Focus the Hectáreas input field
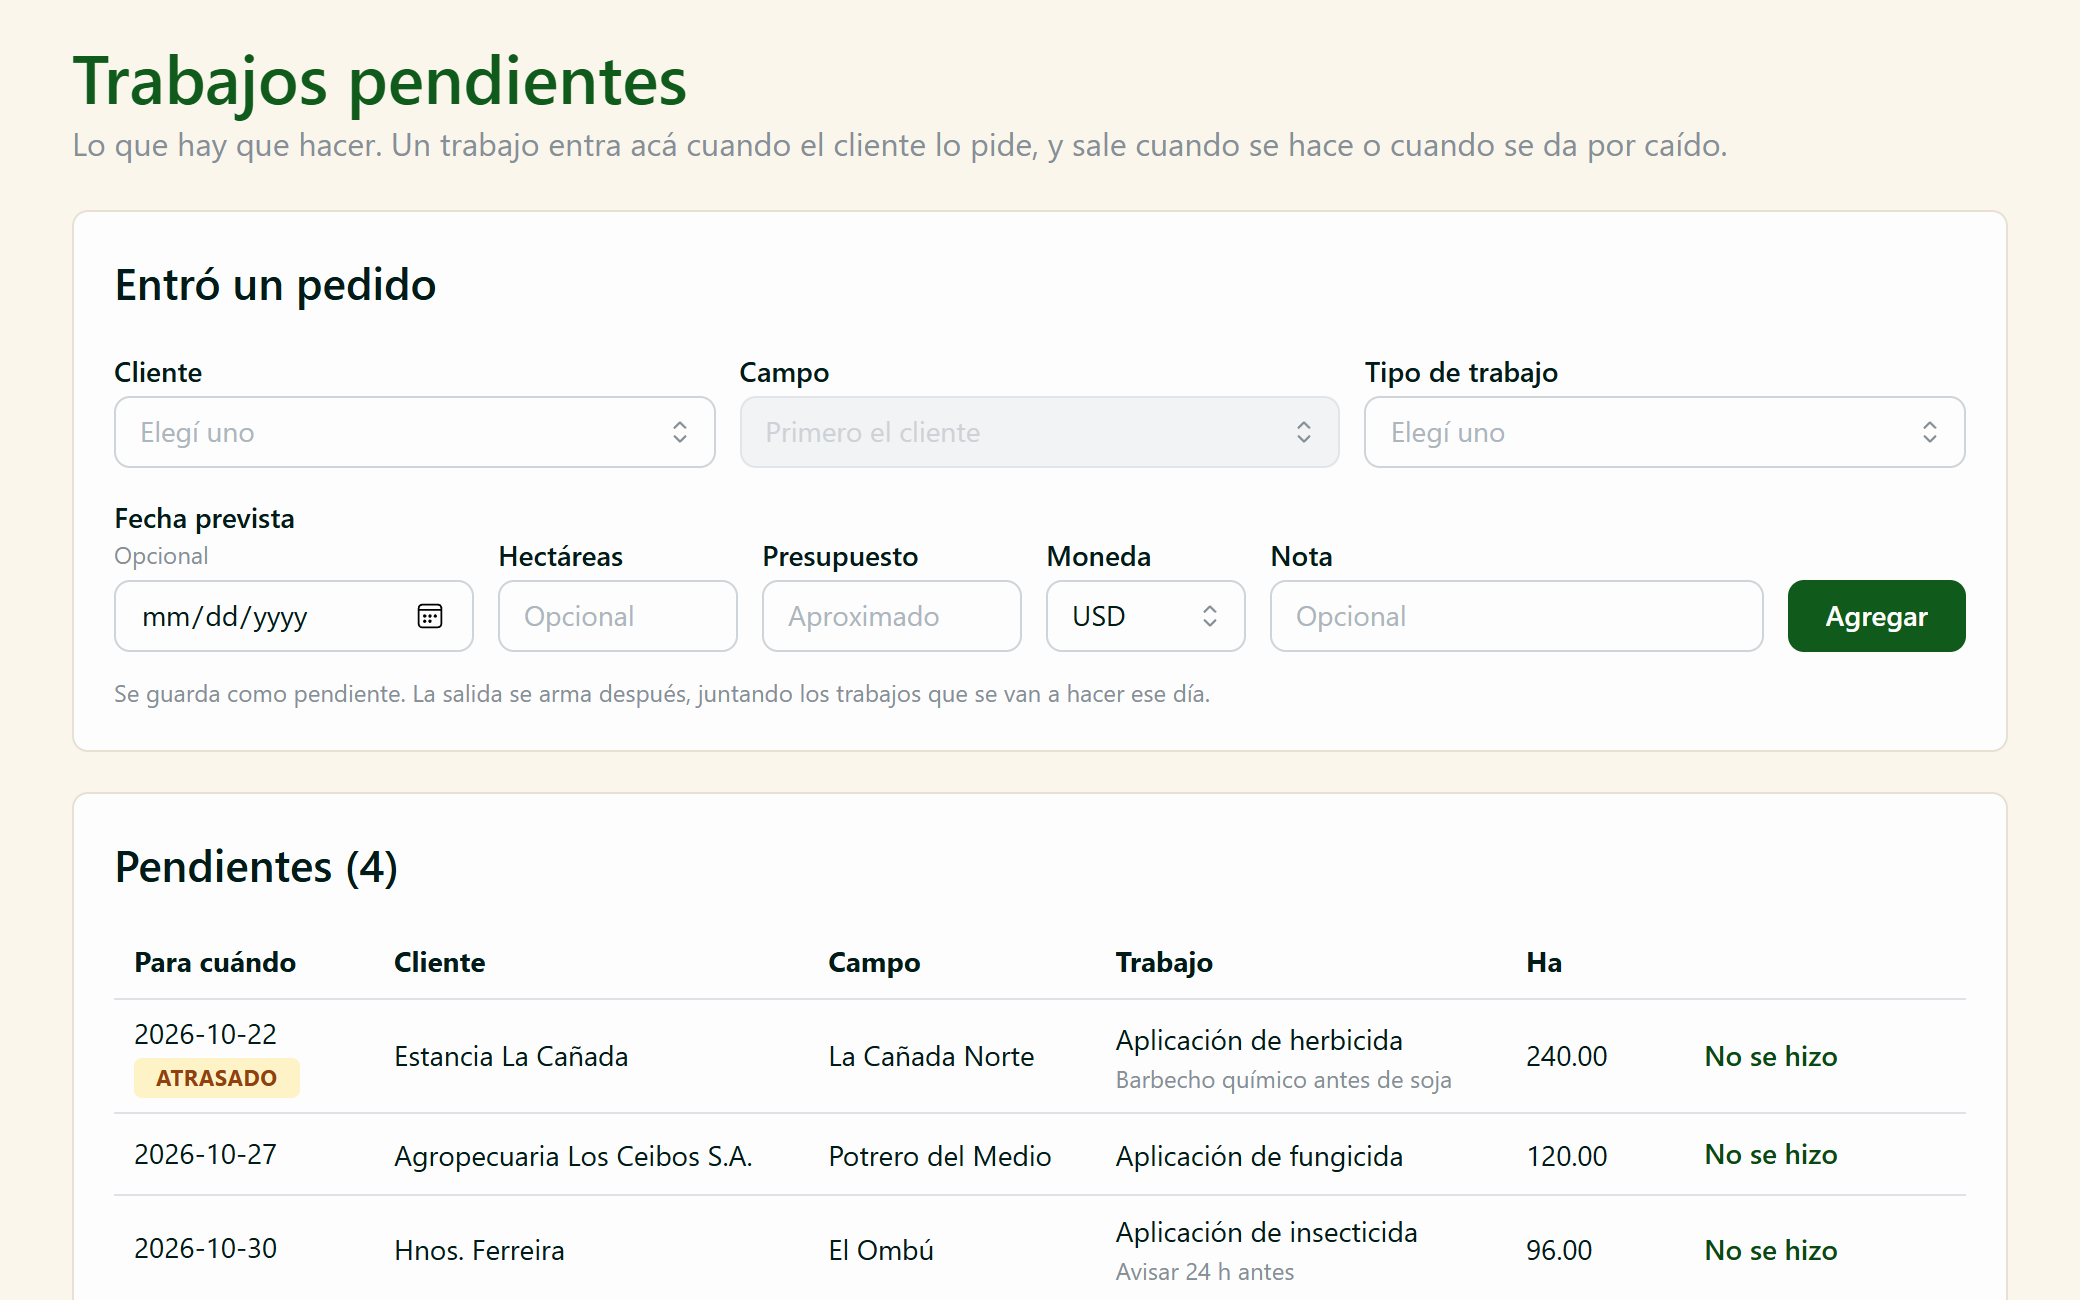Image resolution: width=2080 pixels, height=1300 pixels. [618, 616]
